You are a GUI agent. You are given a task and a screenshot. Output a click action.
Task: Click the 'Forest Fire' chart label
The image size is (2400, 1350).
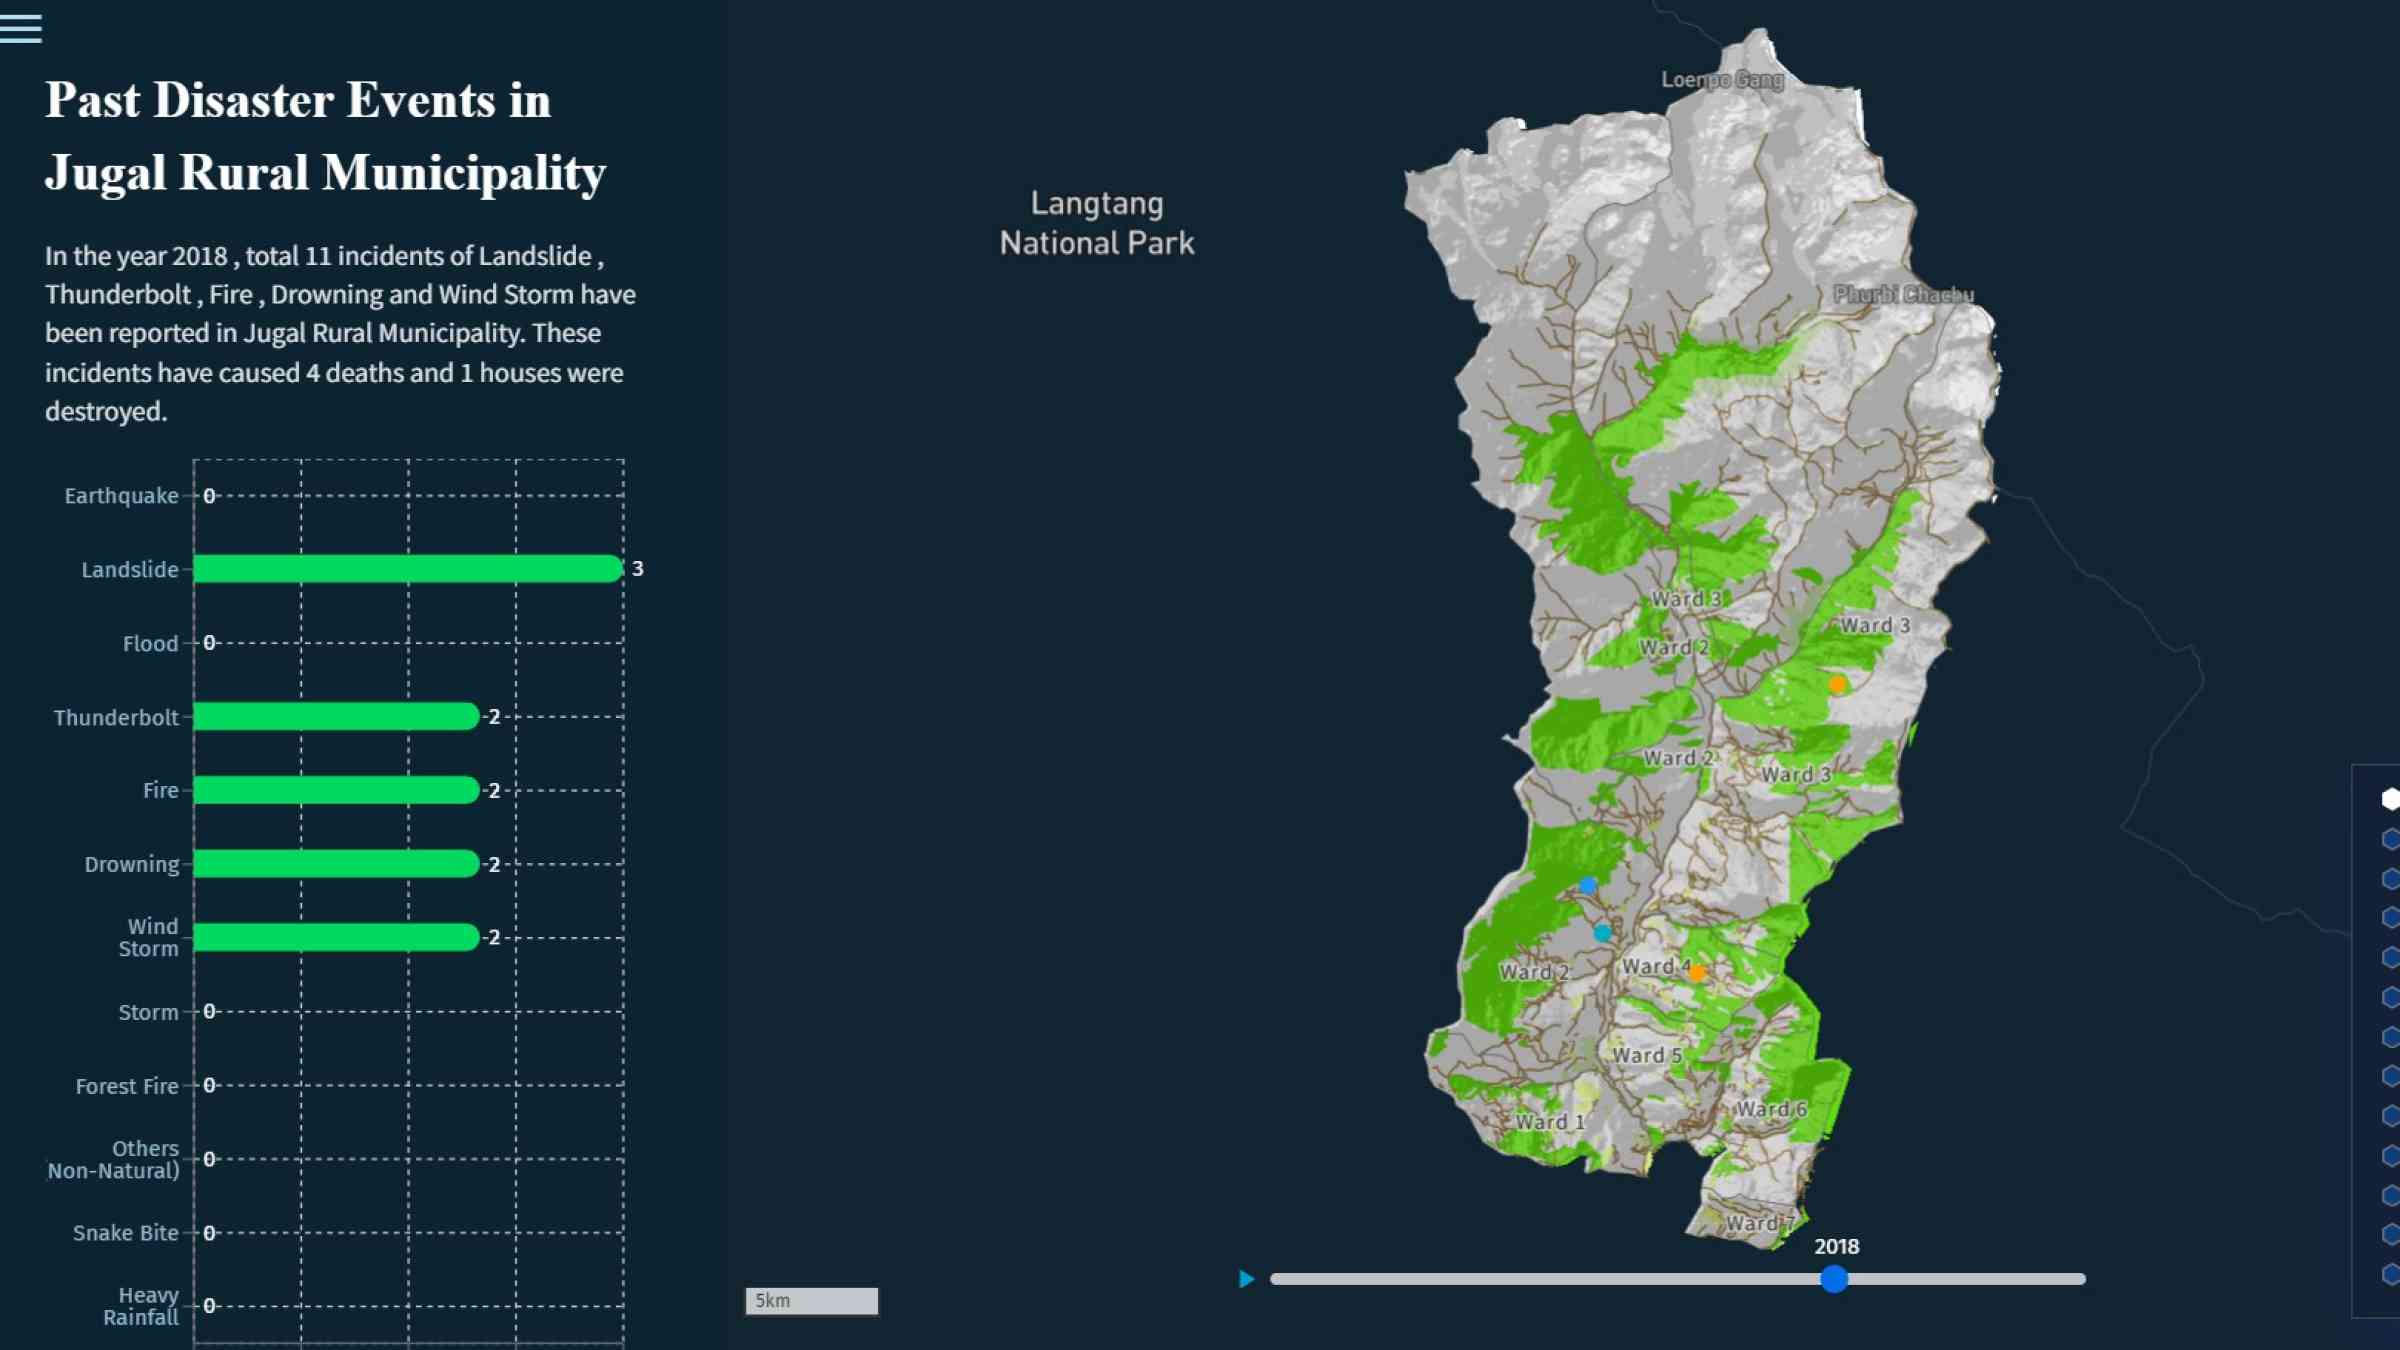tap(127, 1087)
